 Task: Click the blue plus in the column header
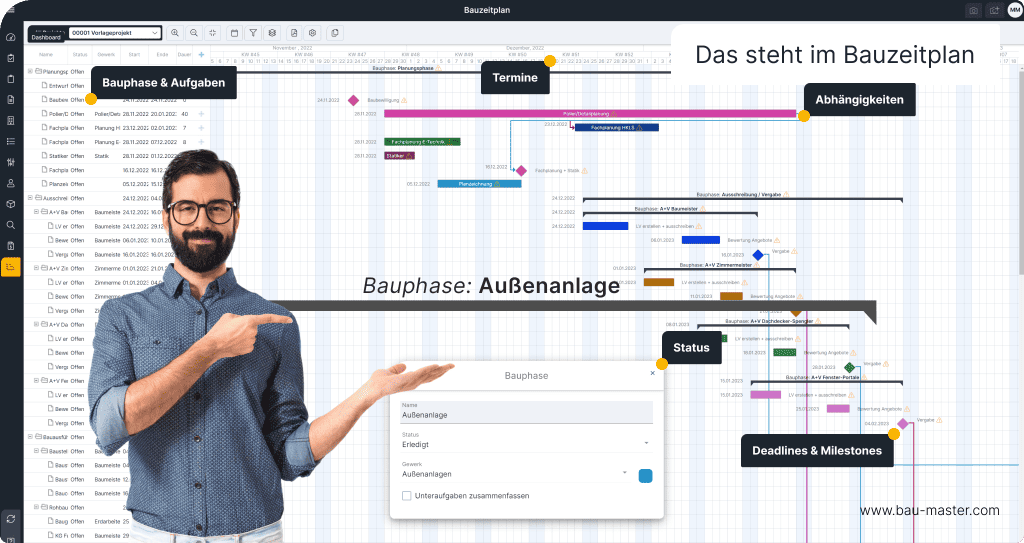(201, 55)
